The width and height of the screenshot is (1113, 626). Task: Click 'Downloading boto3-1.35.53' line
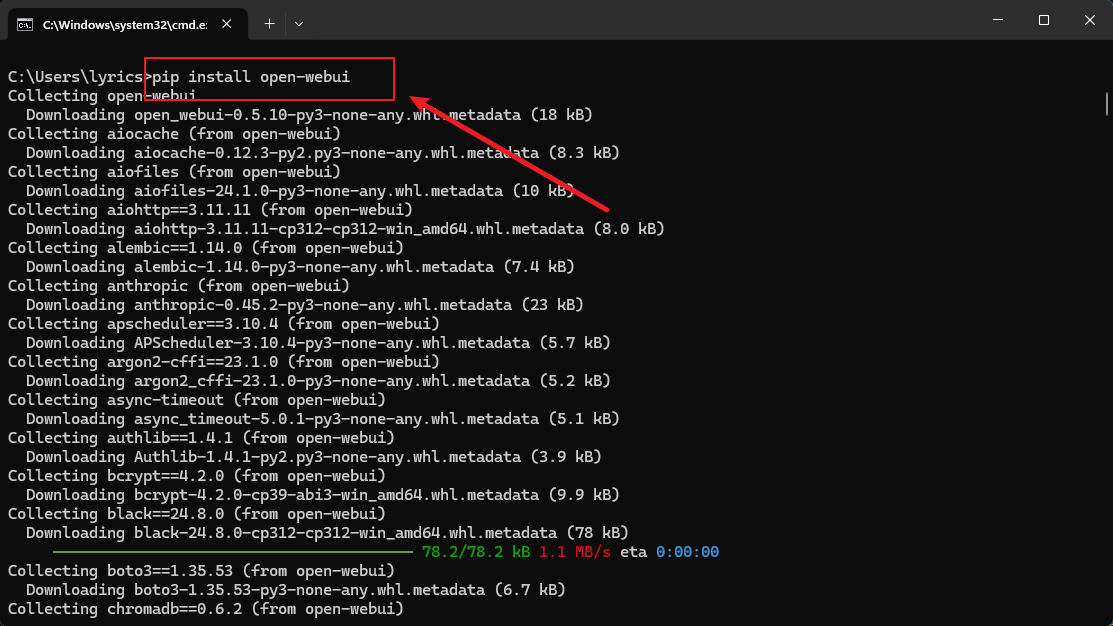click(296, 590)
